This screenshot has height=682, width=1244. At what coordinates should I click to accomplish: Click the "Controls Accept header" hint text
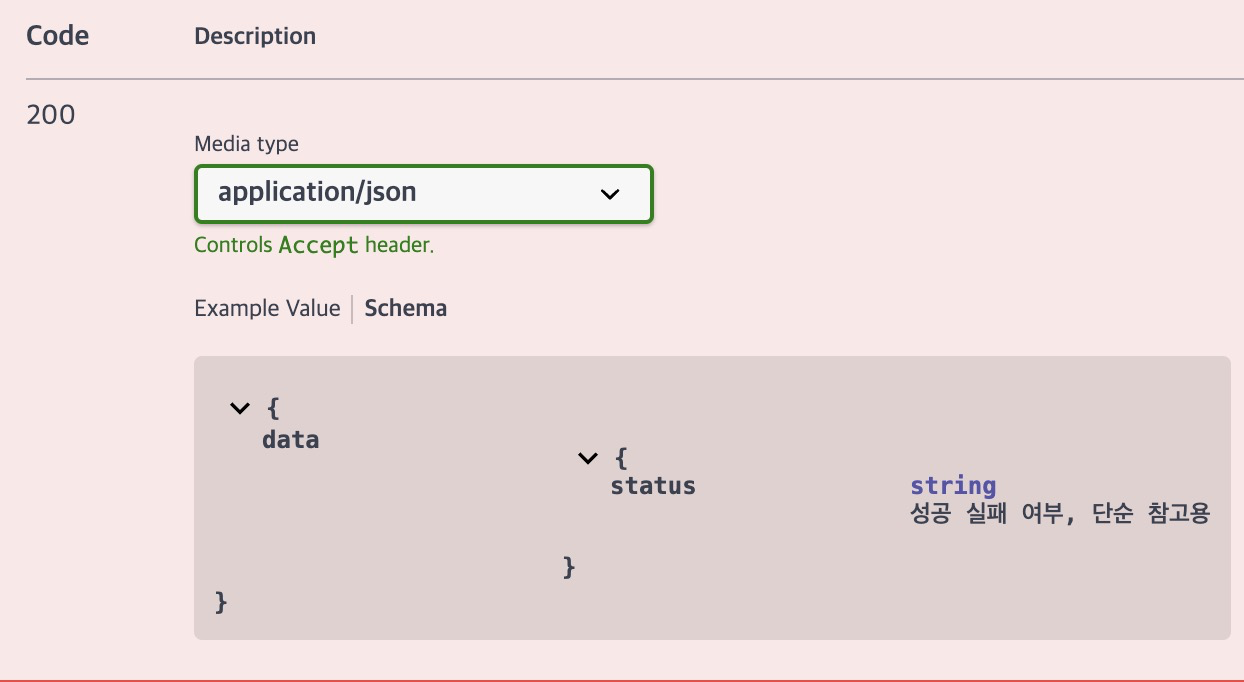pos(314,245)
